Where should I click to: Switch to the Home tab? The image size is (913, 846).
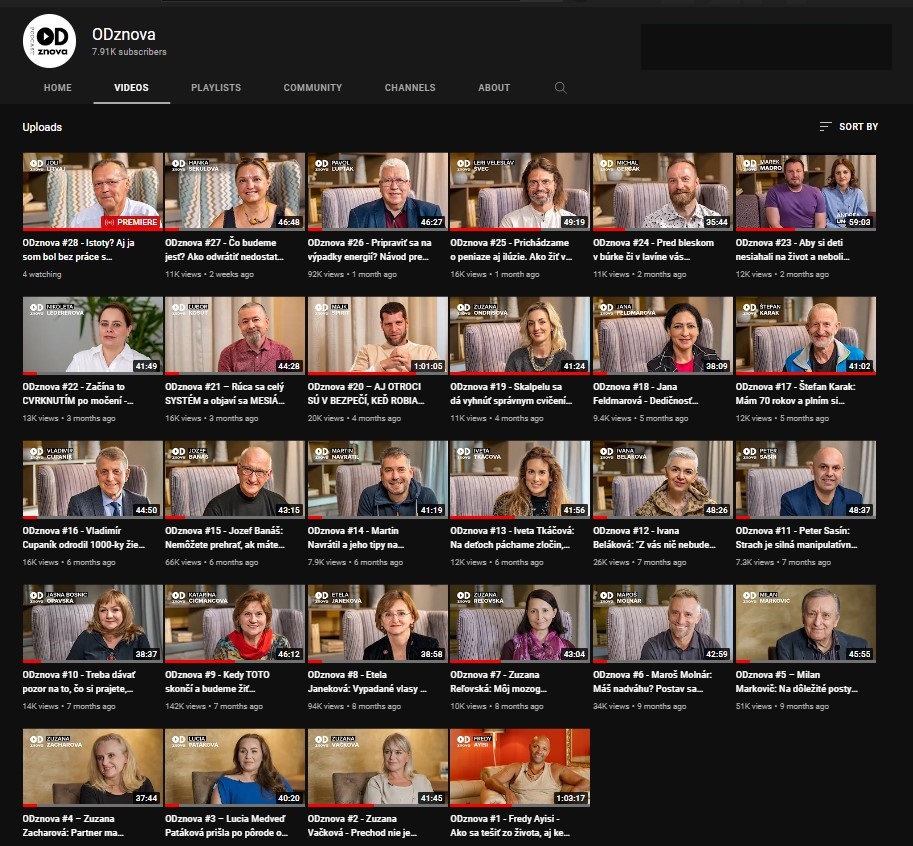58,87
